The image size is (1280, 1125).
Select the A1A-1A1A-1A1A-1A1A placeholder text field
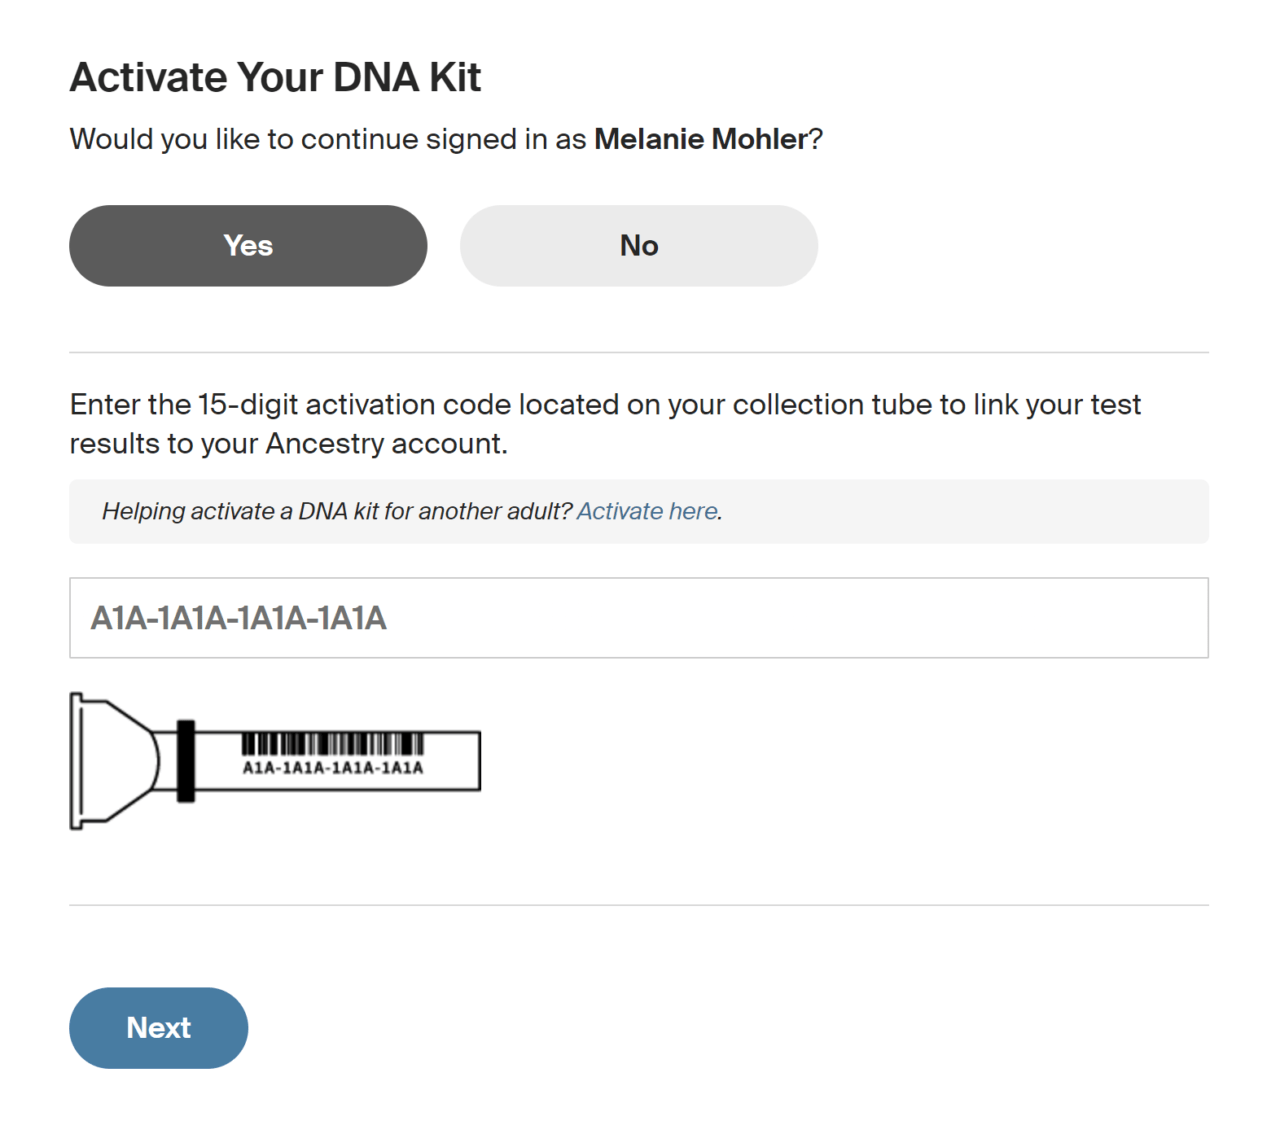[240, 618]
